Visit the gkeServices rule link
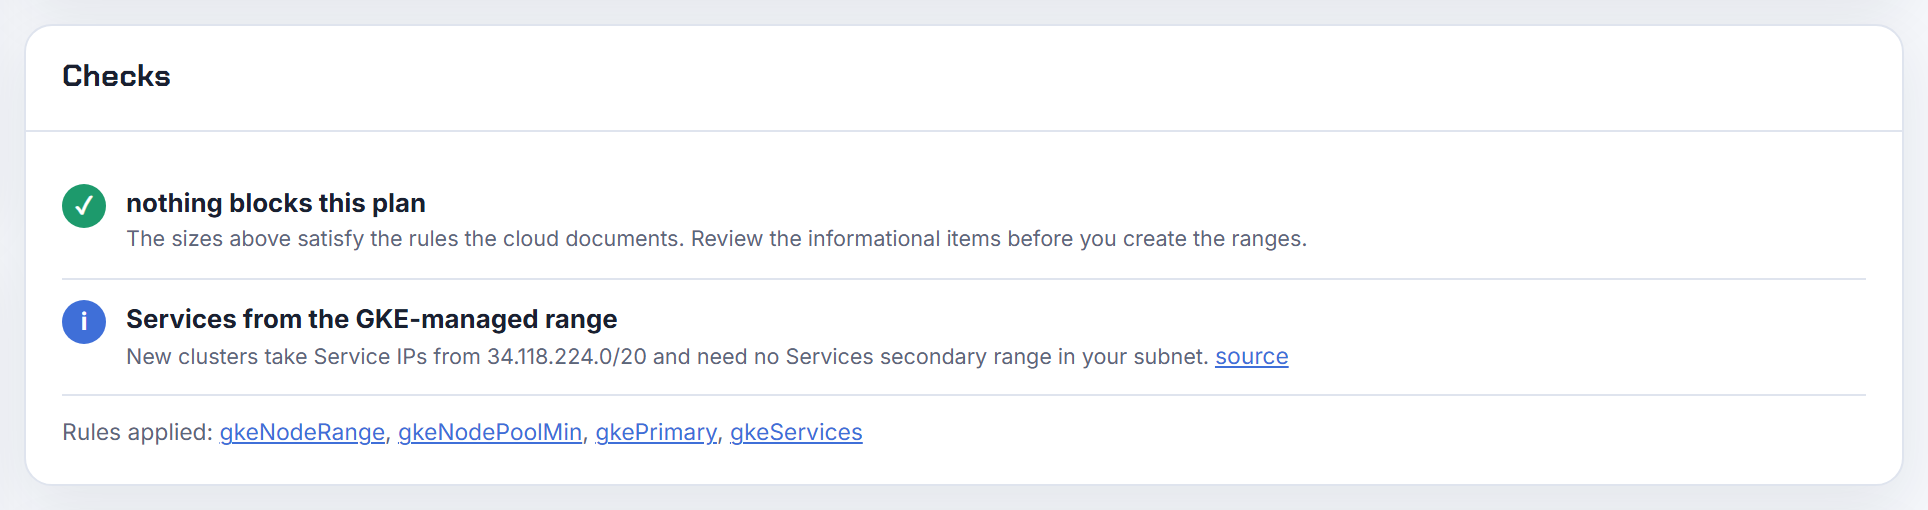 tap(796, 432)
